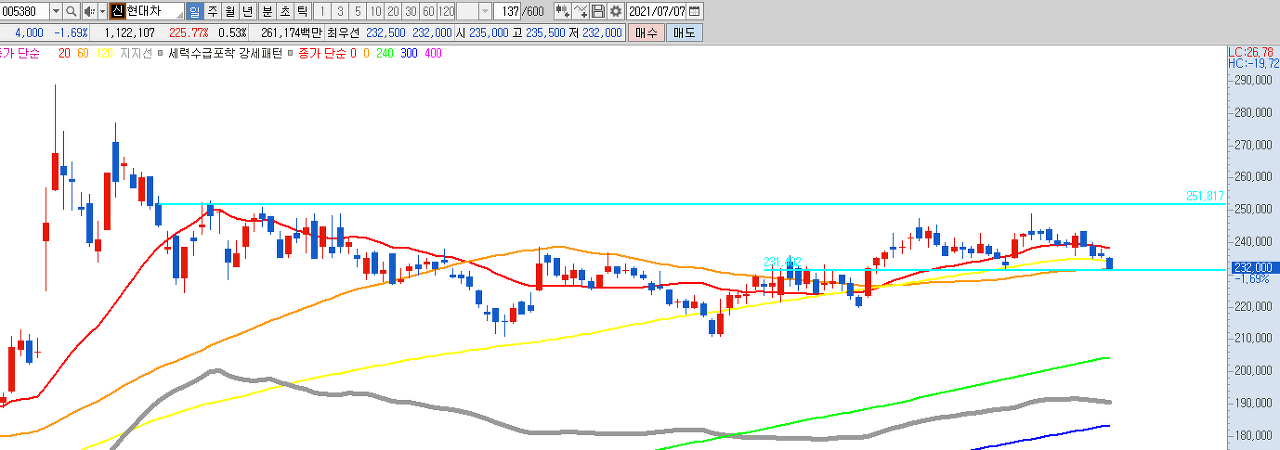The width and height of the screenshot is (1280, 450).
Task: Select the 주 weekly chart period
Action: point(213,11)
